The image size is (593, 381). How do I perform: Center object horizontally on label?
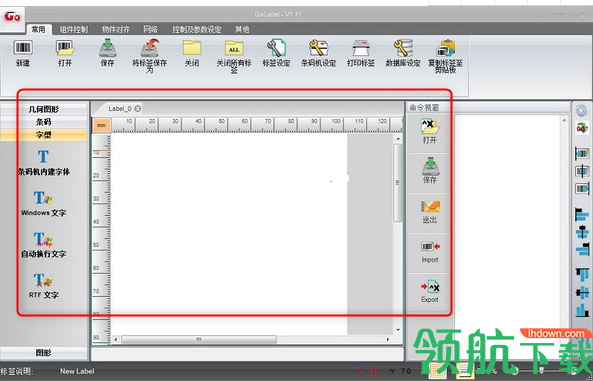point(582,171)
